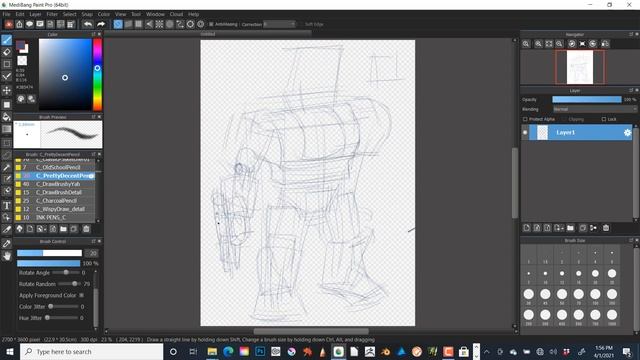Turn off snap with the blue snap icon
The height and width of the screenshot is (360, 640).
118,24
